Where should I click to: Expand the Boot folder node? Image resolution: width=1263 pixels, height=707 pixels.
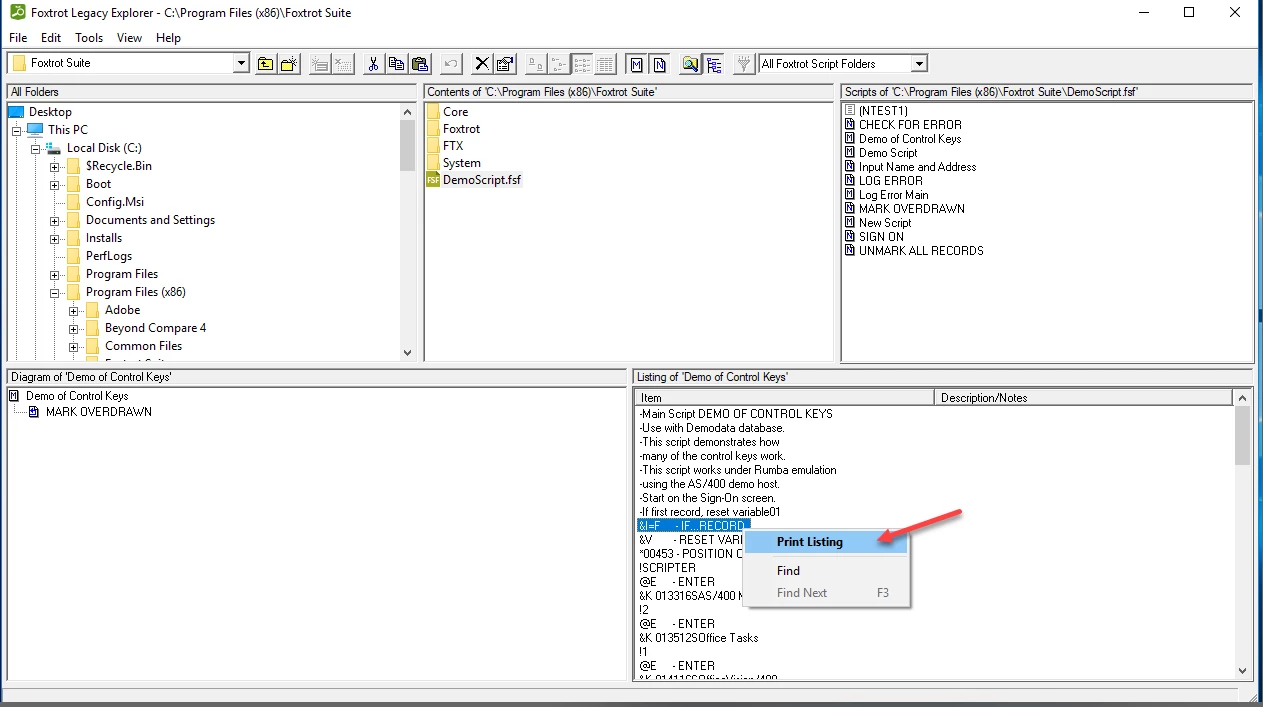[x=55, y=184]
